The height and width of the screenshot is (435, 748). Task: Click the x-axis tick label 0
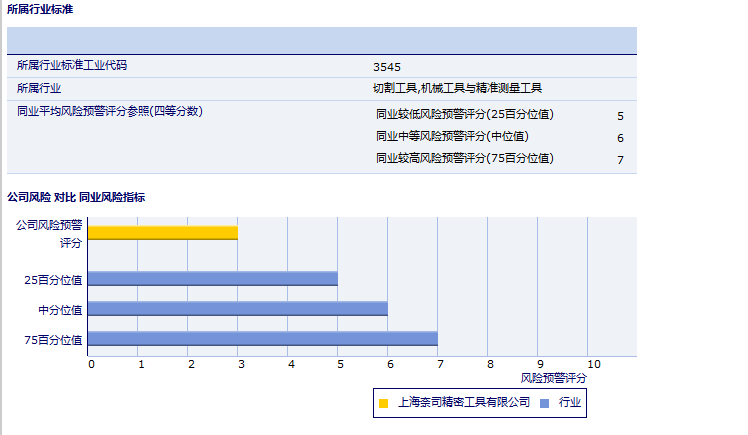click(x=91, y=364)
